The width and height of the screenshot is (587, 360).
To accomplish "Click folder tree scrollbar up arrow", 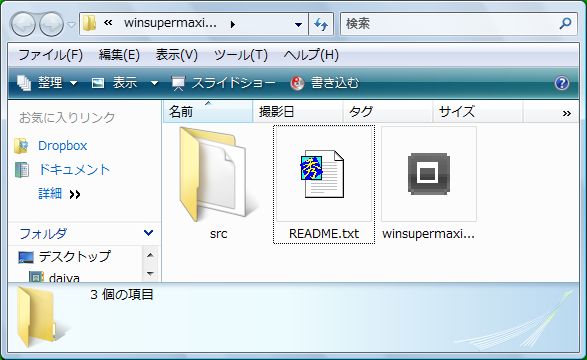I will [x=150, y=256].
